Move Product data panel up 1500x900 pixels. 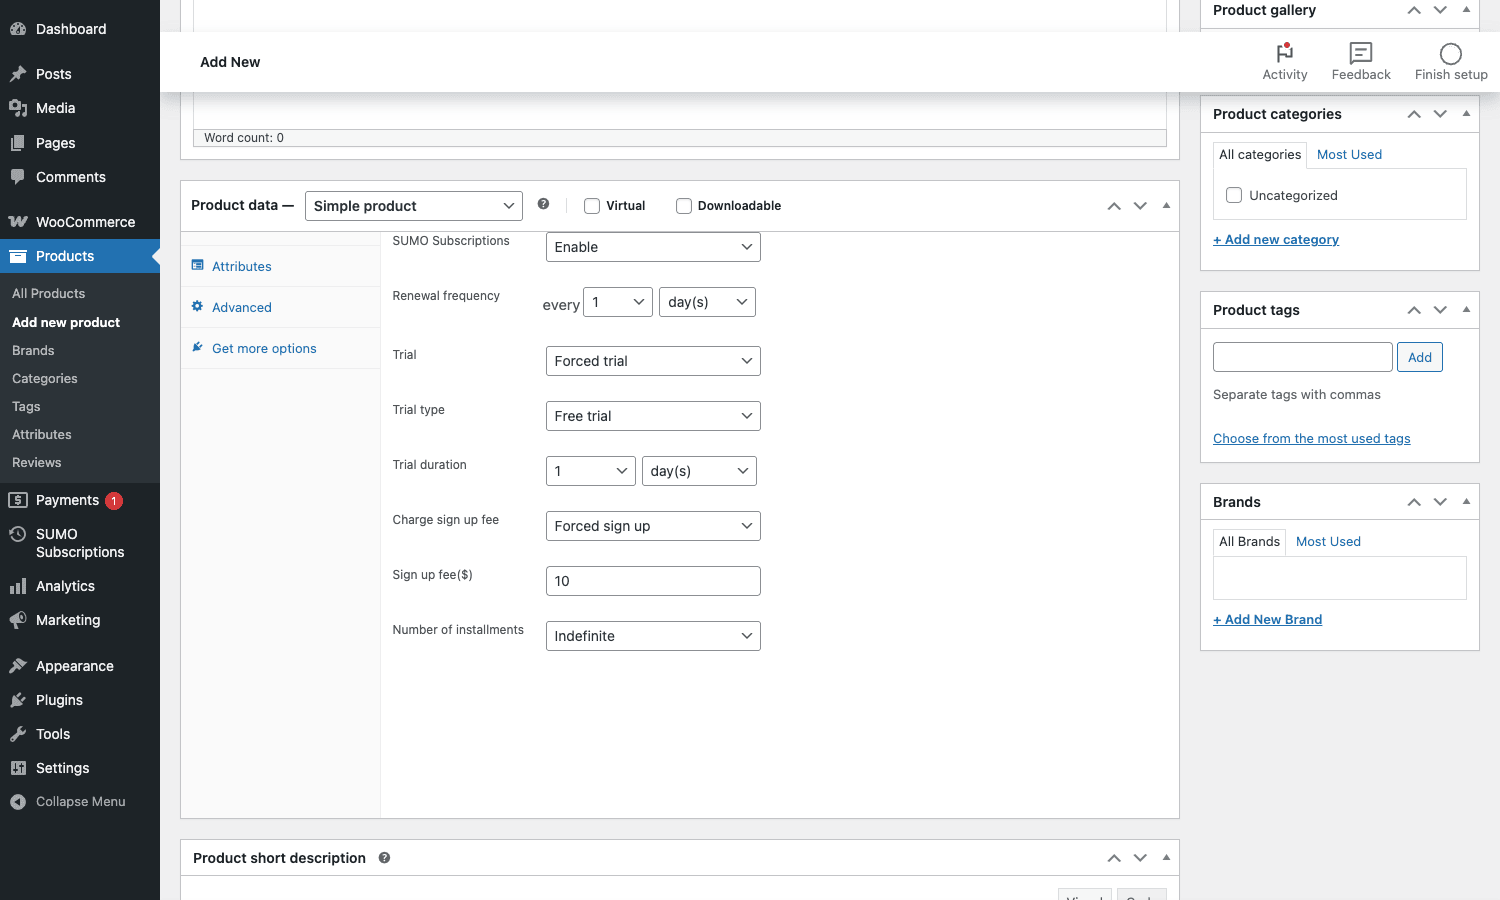[1114, 206]
